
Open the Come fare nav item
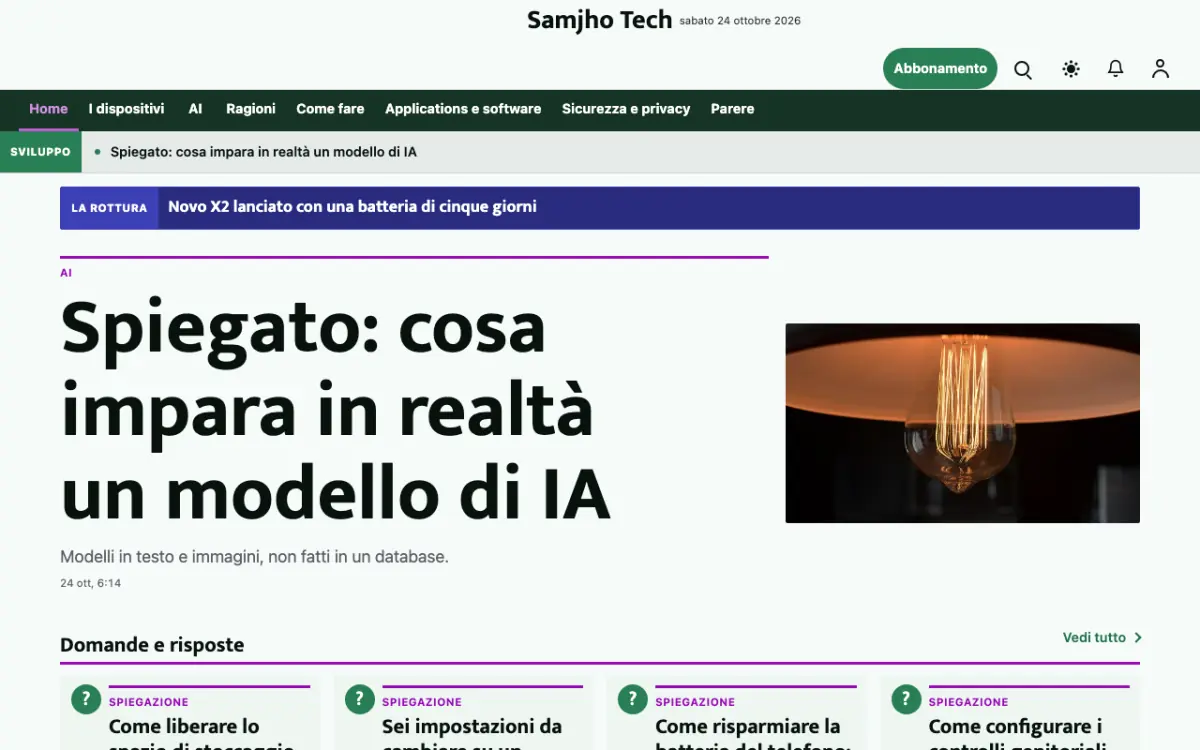click(x=330, y=109)
